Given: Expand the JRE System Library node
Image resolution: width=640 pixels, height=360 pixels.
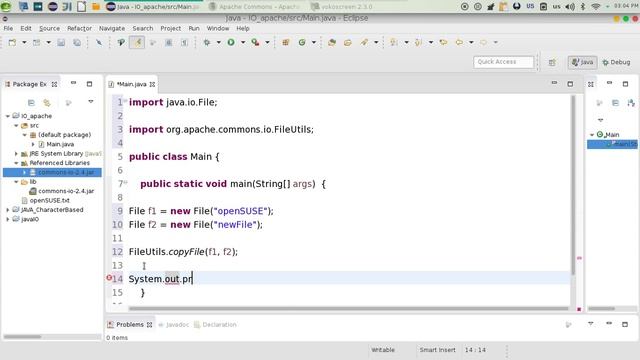Looking at the screenshot, I should click(16, 153).
